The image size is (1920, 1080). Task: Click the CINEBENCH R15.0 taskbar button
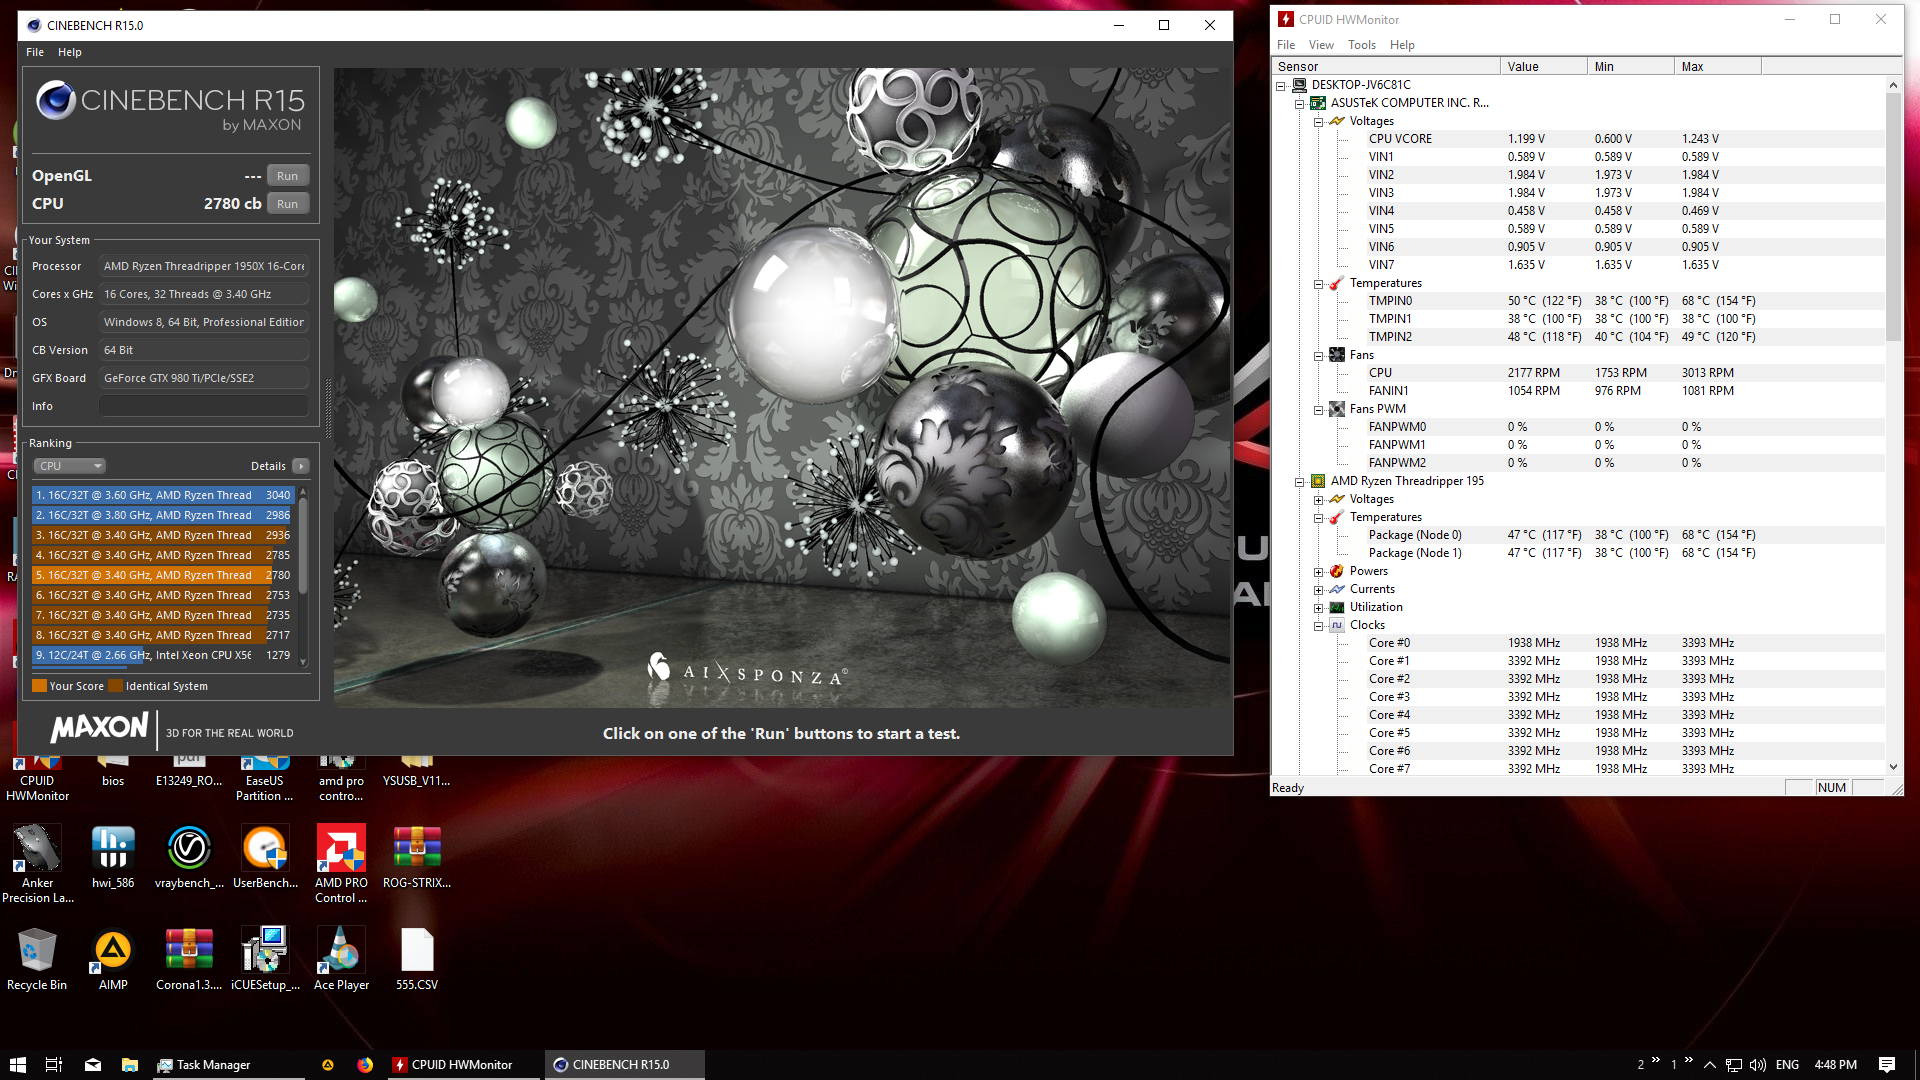click(624, 1065)
